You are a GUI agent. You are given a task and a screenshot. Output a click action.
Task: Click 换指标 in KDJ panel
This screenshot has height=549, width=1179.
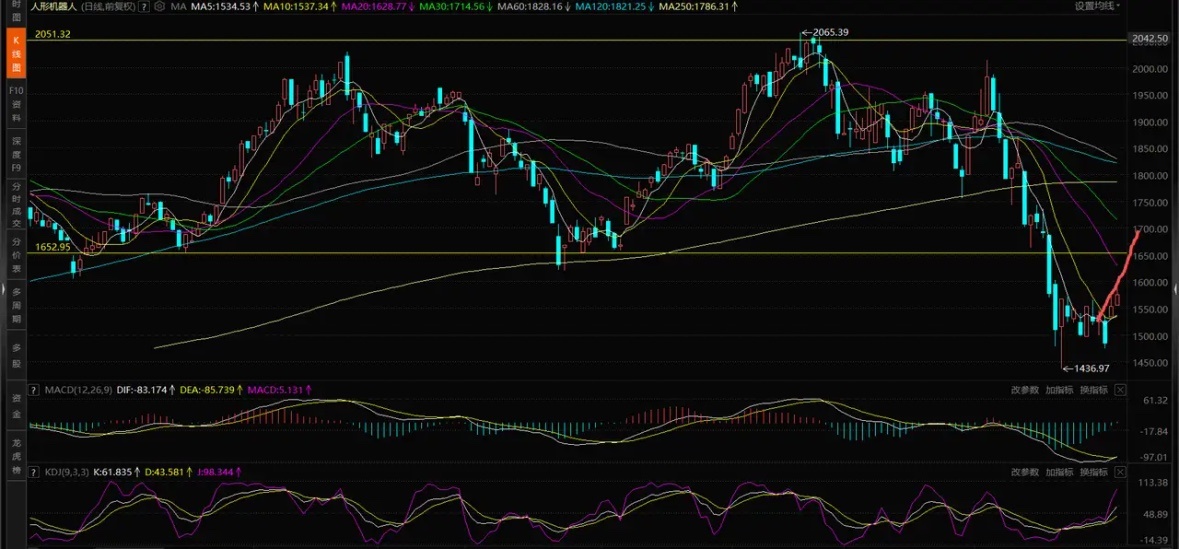1094,472
